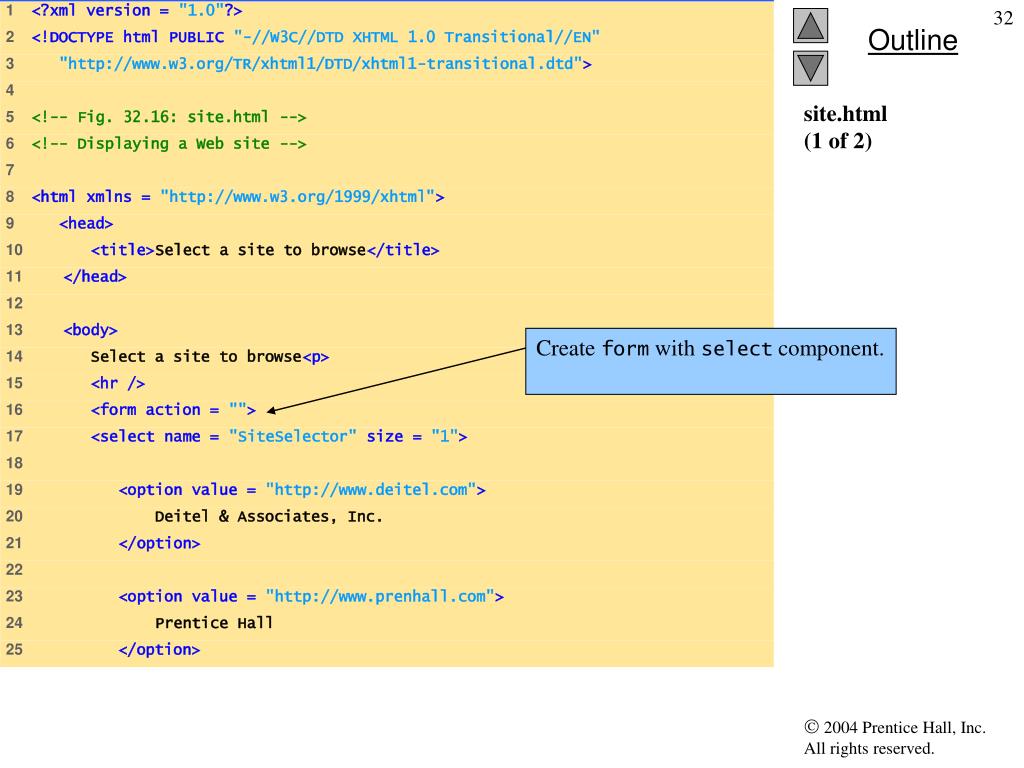Click the slide number 32
This screenshot has width=1024, height=768.
click(1003, 18)
